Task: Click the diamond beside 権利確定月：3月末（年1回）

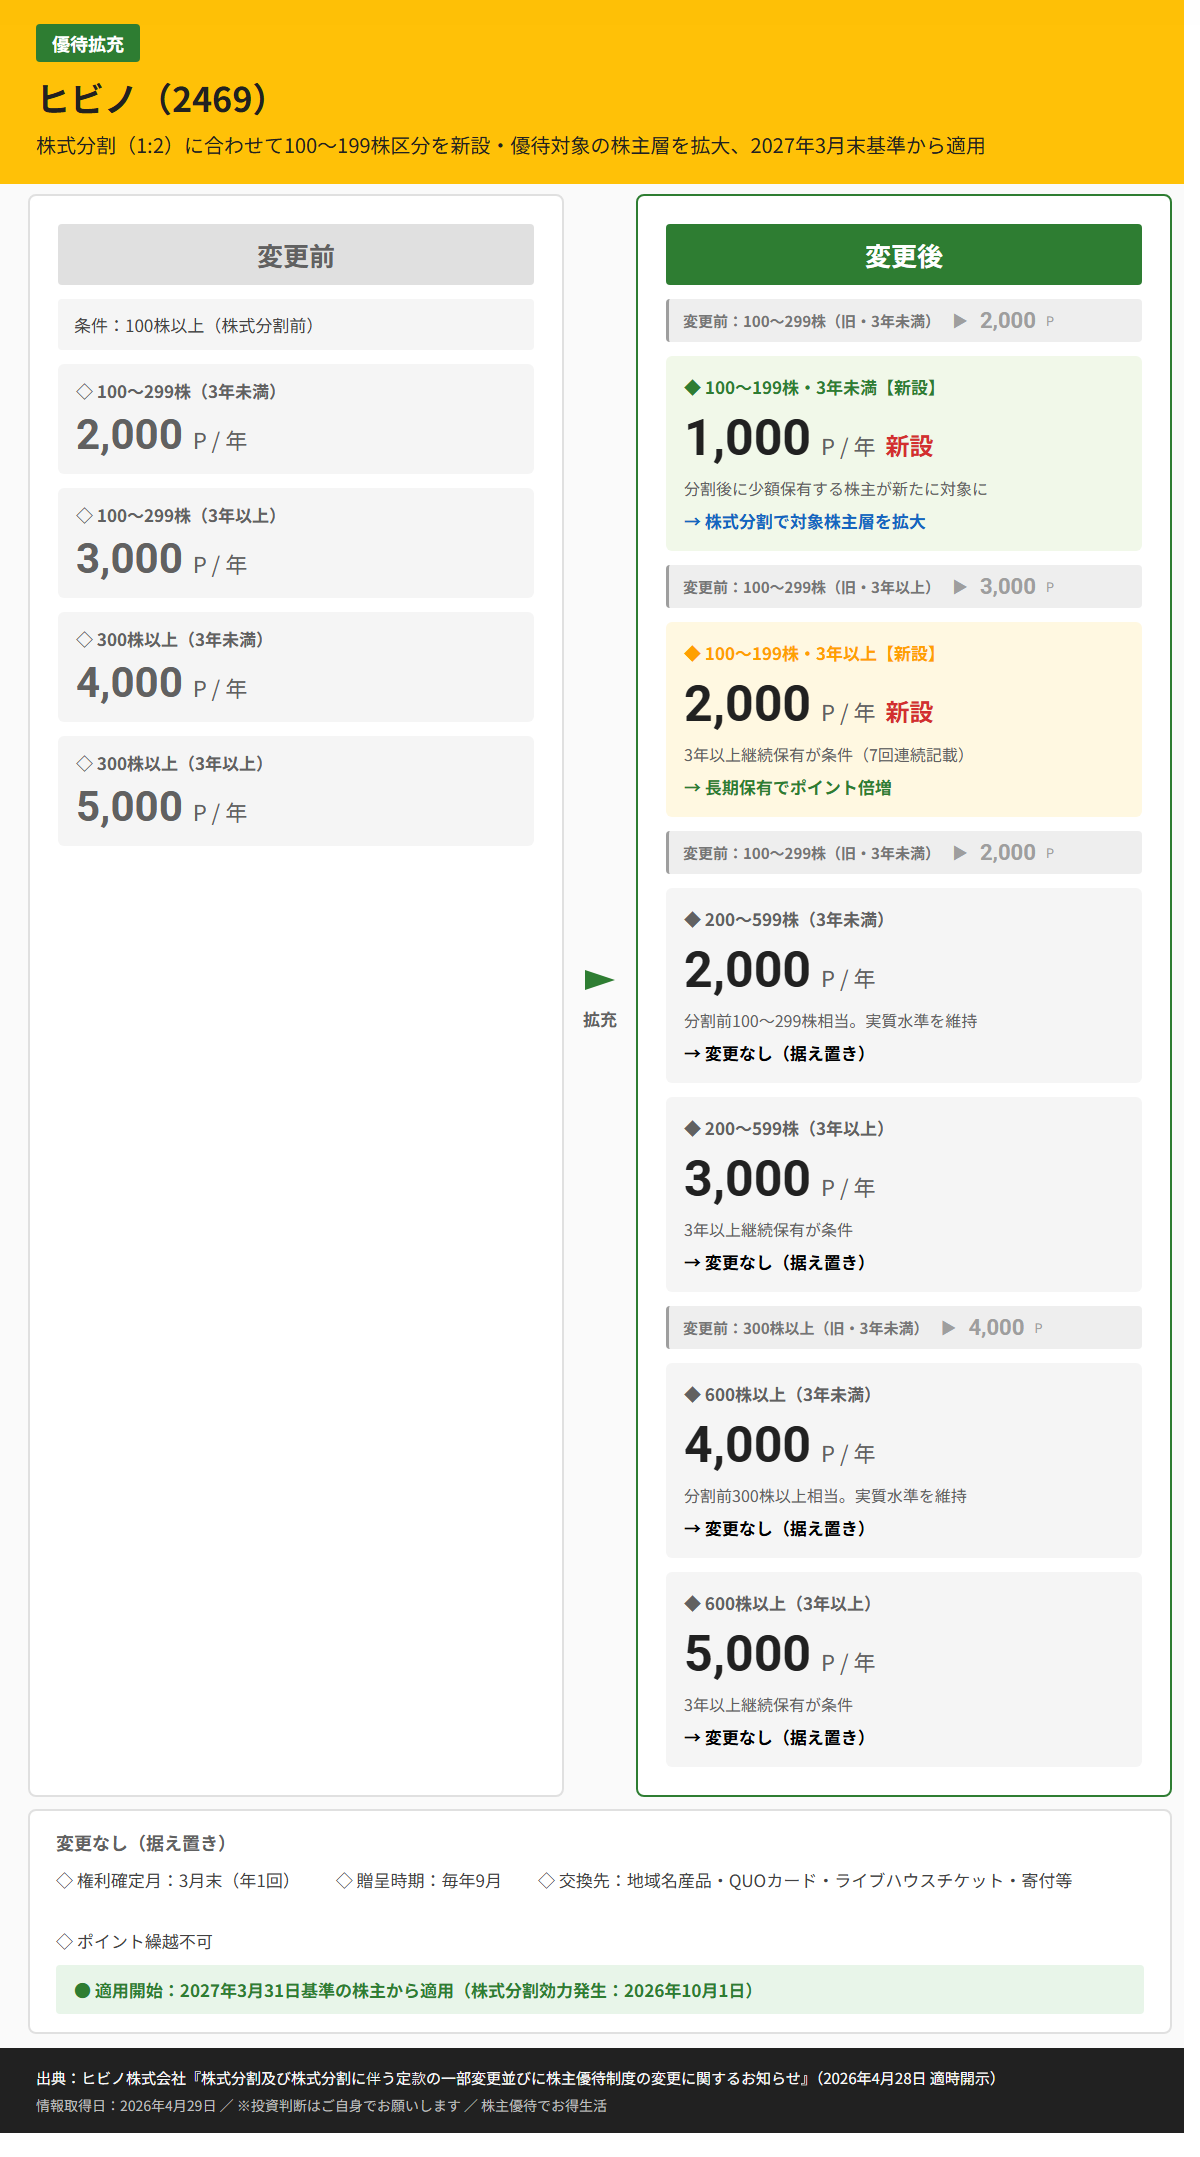Action: pos(64,1881)
